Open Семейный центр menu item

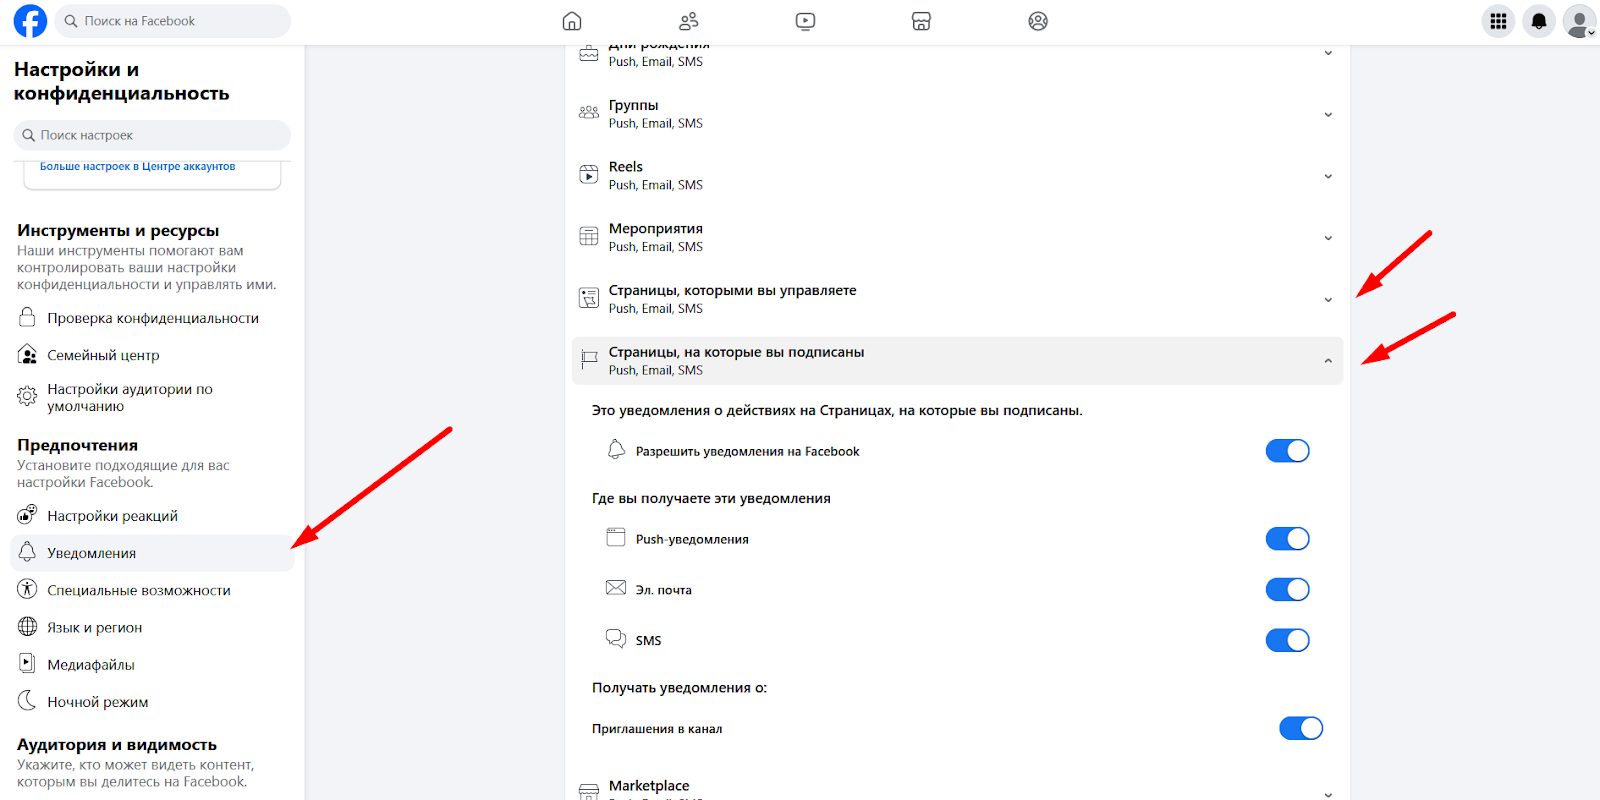(x=152, y=355)
